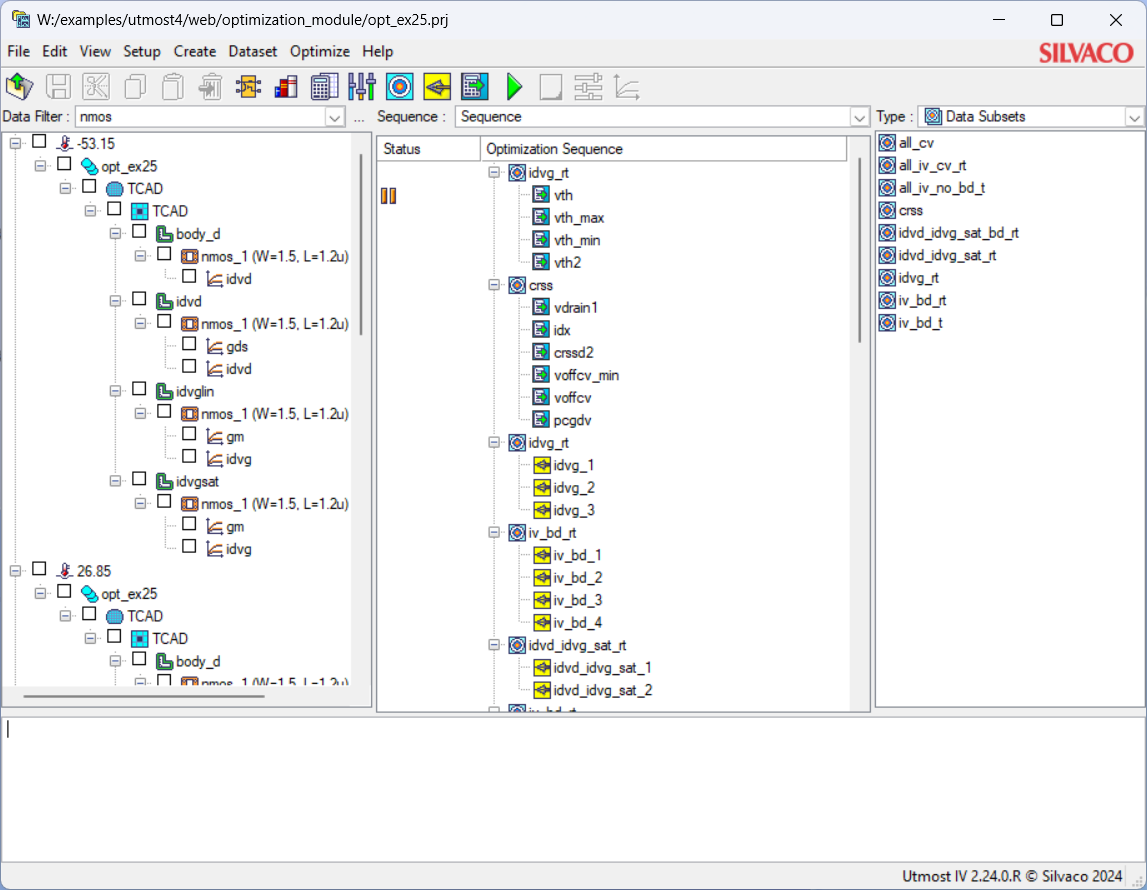Click the bullseye target toolbar icon

(399, 86)
